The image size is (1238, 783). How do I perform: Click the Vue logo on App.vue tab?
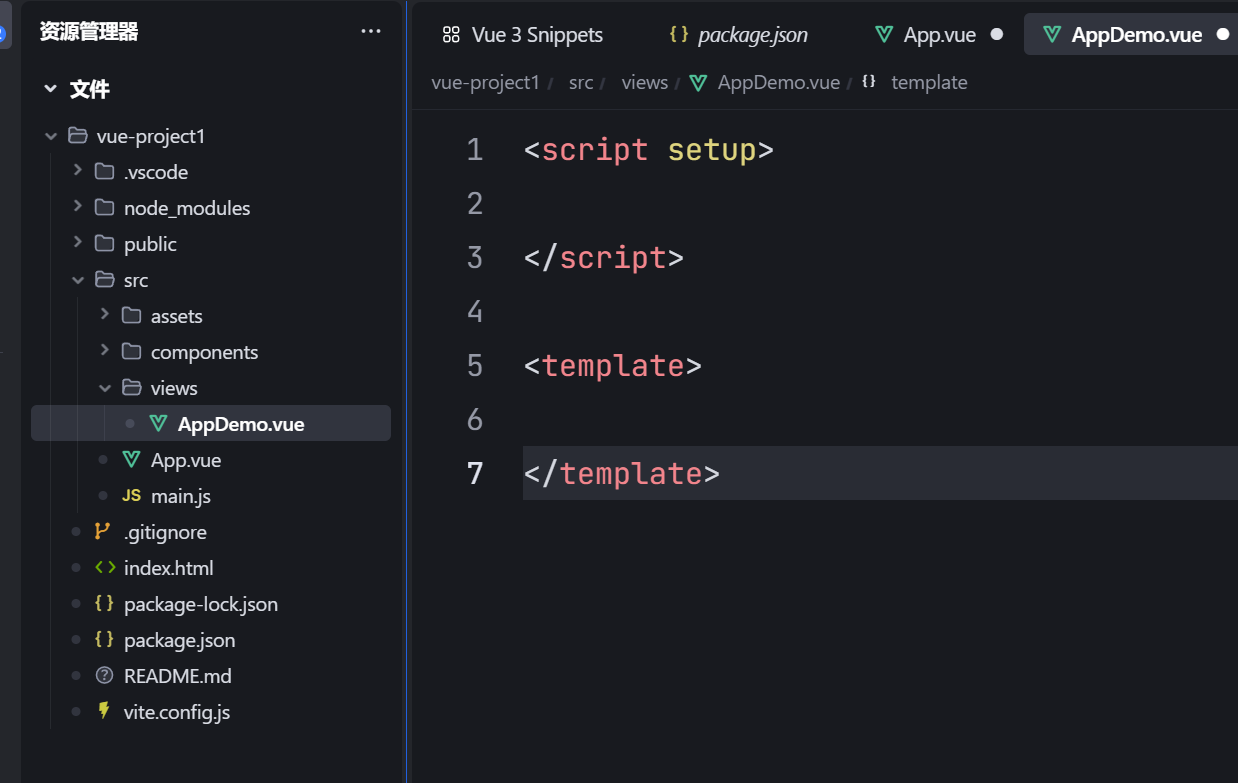coord(884,34)
